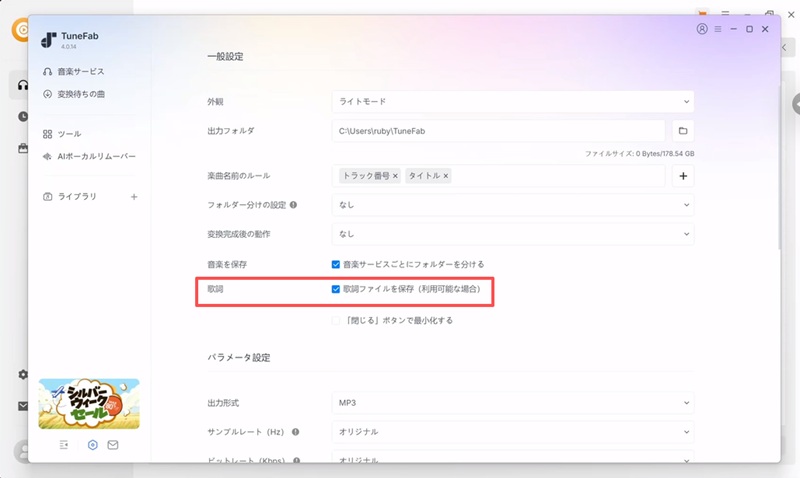Click the 音楽を保存 label
Image resolution: width=800 pixels, height=478 pixels.
pyautogui.click(x=227, y=264)
